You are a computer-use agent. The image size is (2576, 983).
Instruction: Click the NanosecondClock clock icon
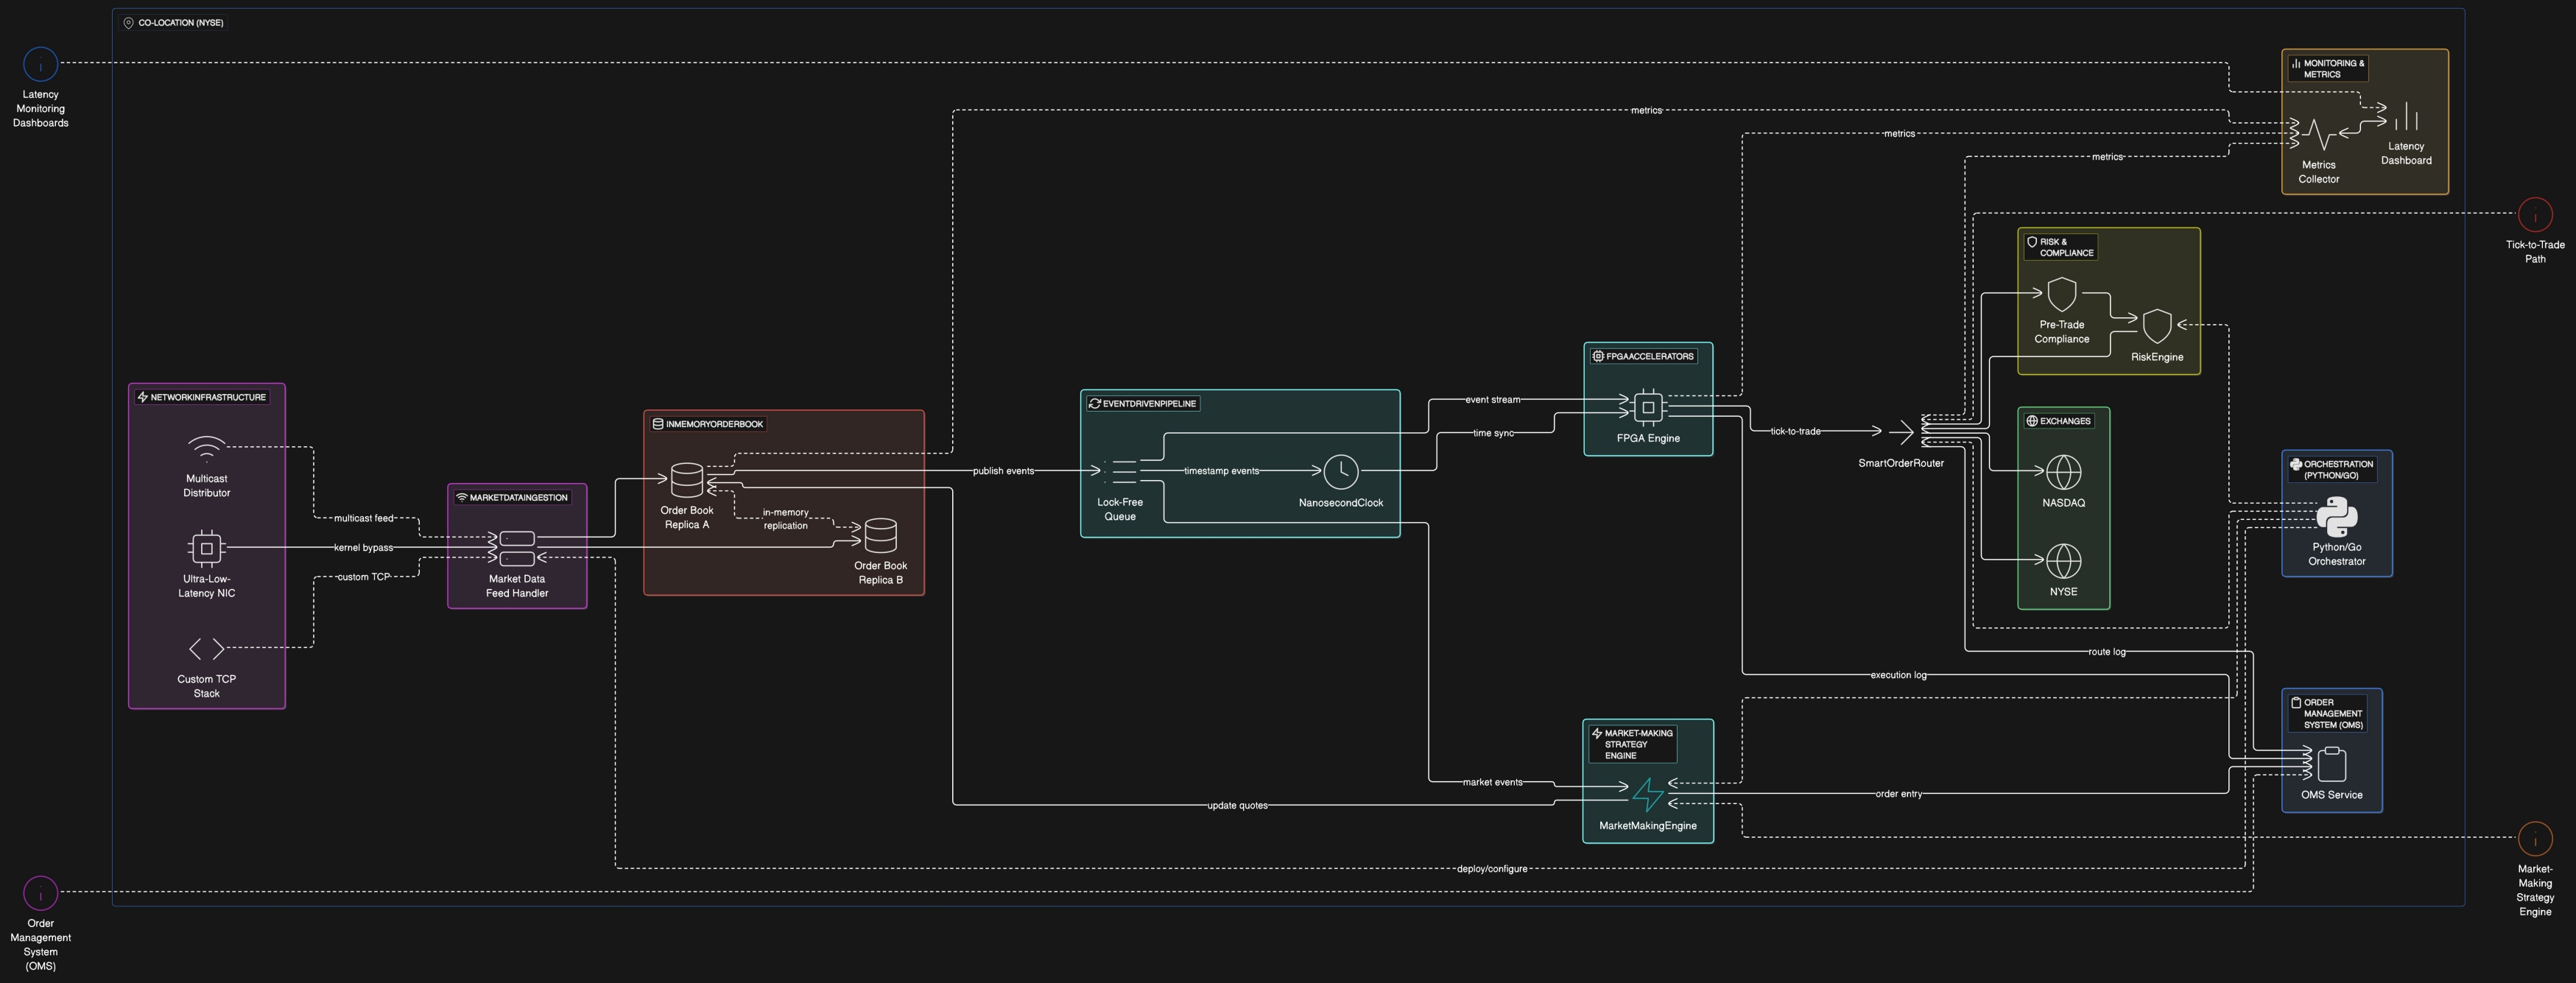point(1340,472)
